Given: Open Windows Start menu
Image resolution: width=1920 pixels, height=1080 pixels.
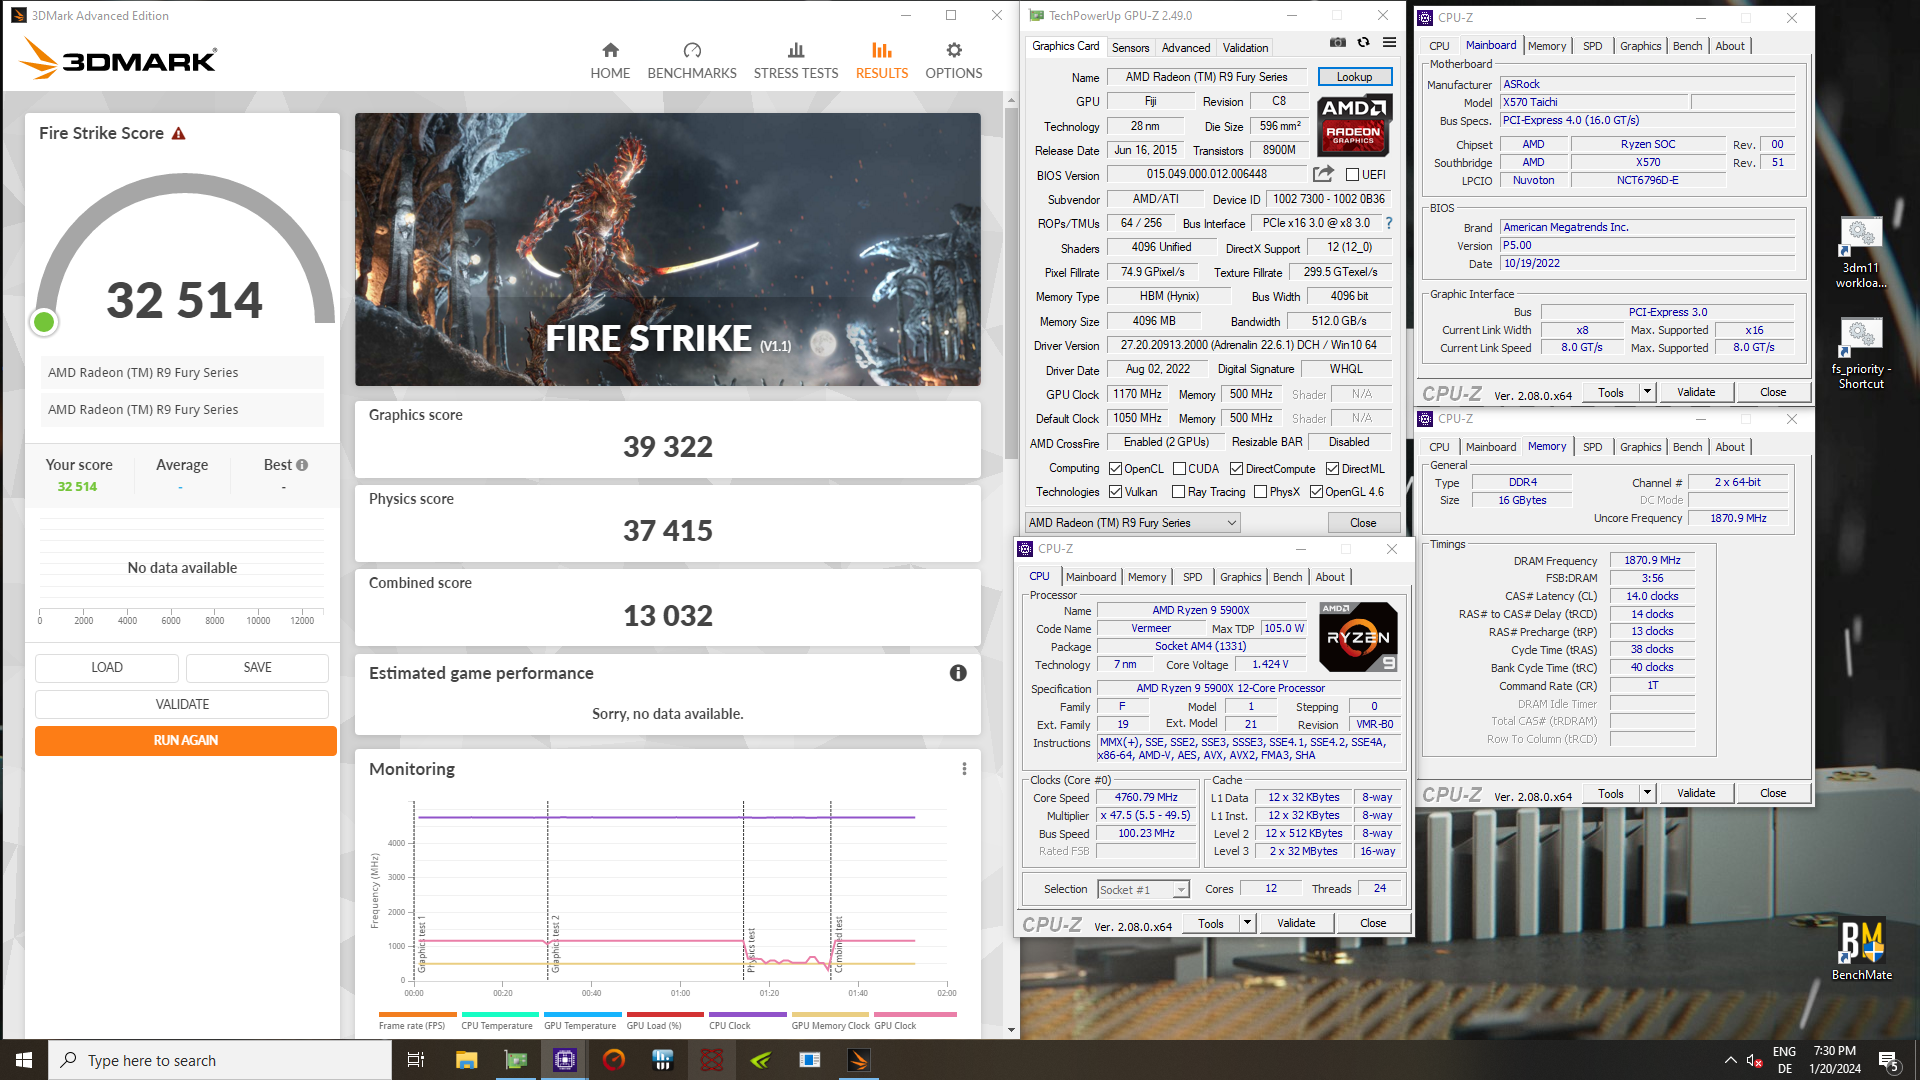Looking at the screenshot, I should [24, 1060].
